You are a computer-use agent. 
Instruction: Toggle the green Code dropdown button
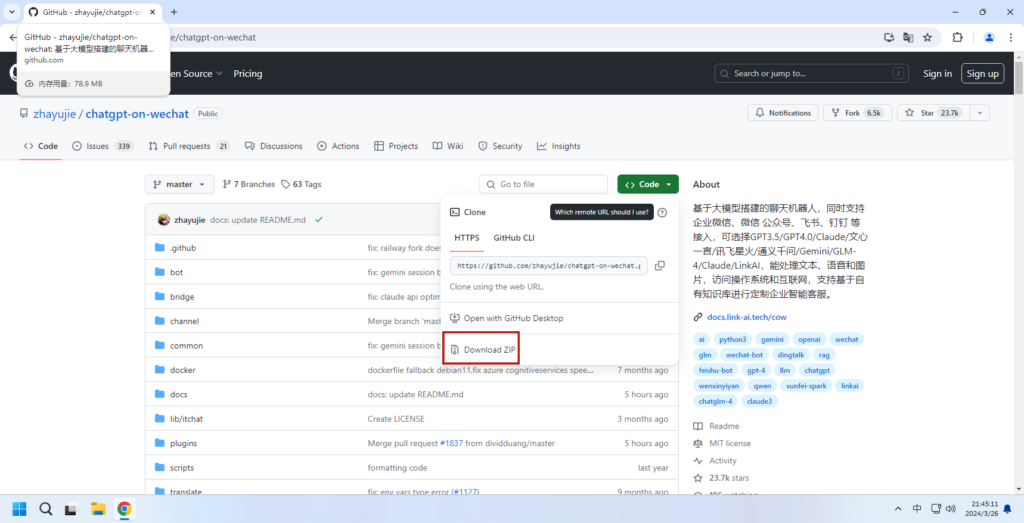click(x=648, y=184)
